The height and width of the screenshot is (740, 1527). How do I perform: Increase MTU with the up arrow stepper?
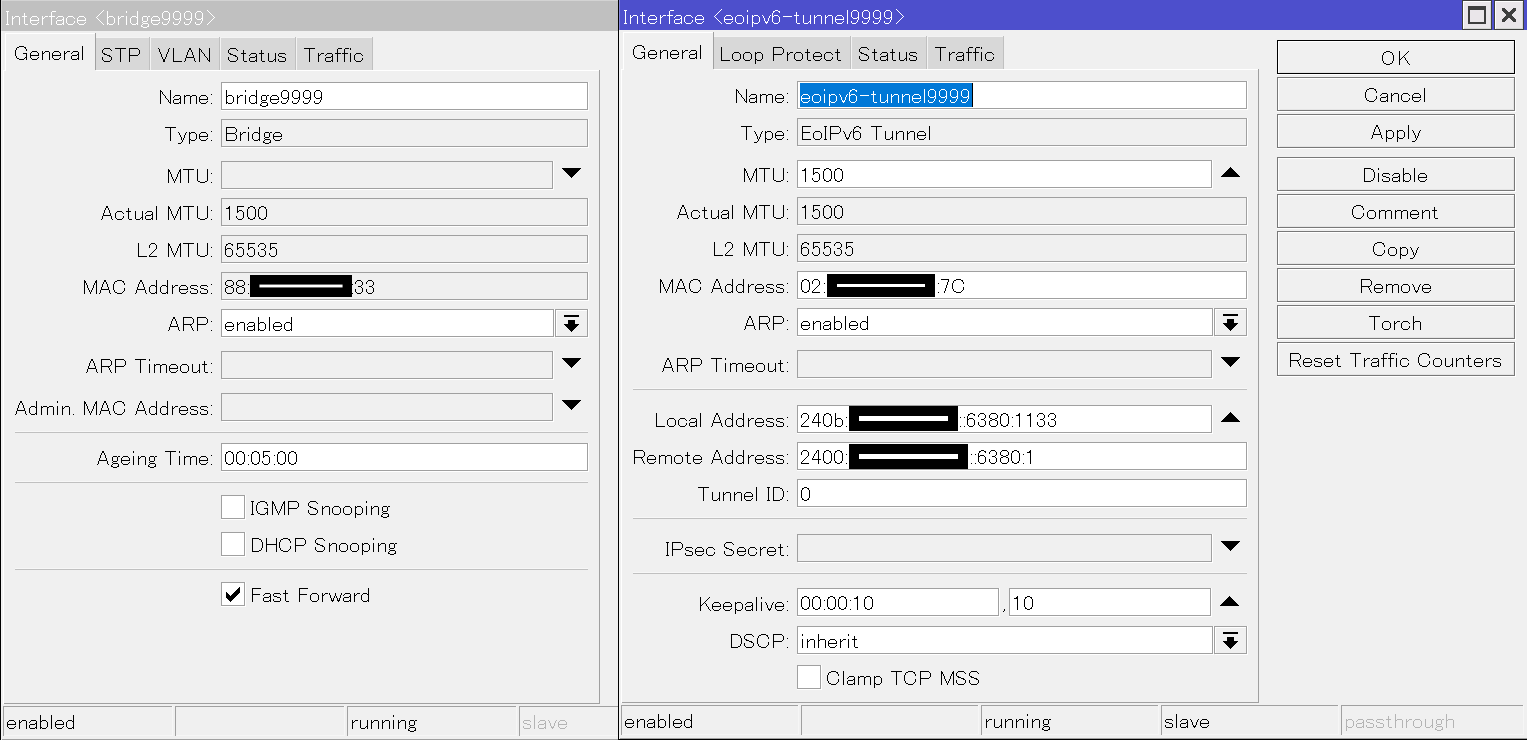1230,172
